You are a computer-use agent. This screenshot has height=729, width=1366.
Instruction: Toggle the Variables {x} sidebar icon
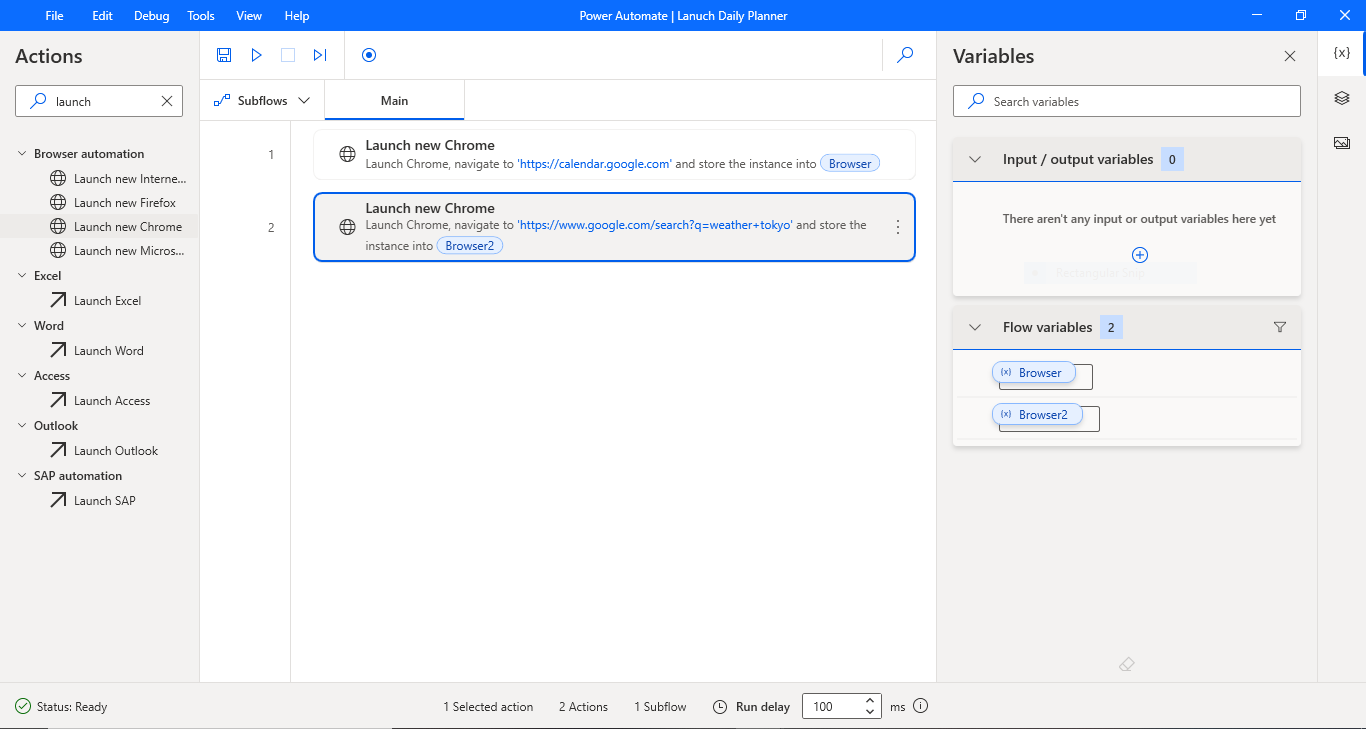pos(1342,53)
